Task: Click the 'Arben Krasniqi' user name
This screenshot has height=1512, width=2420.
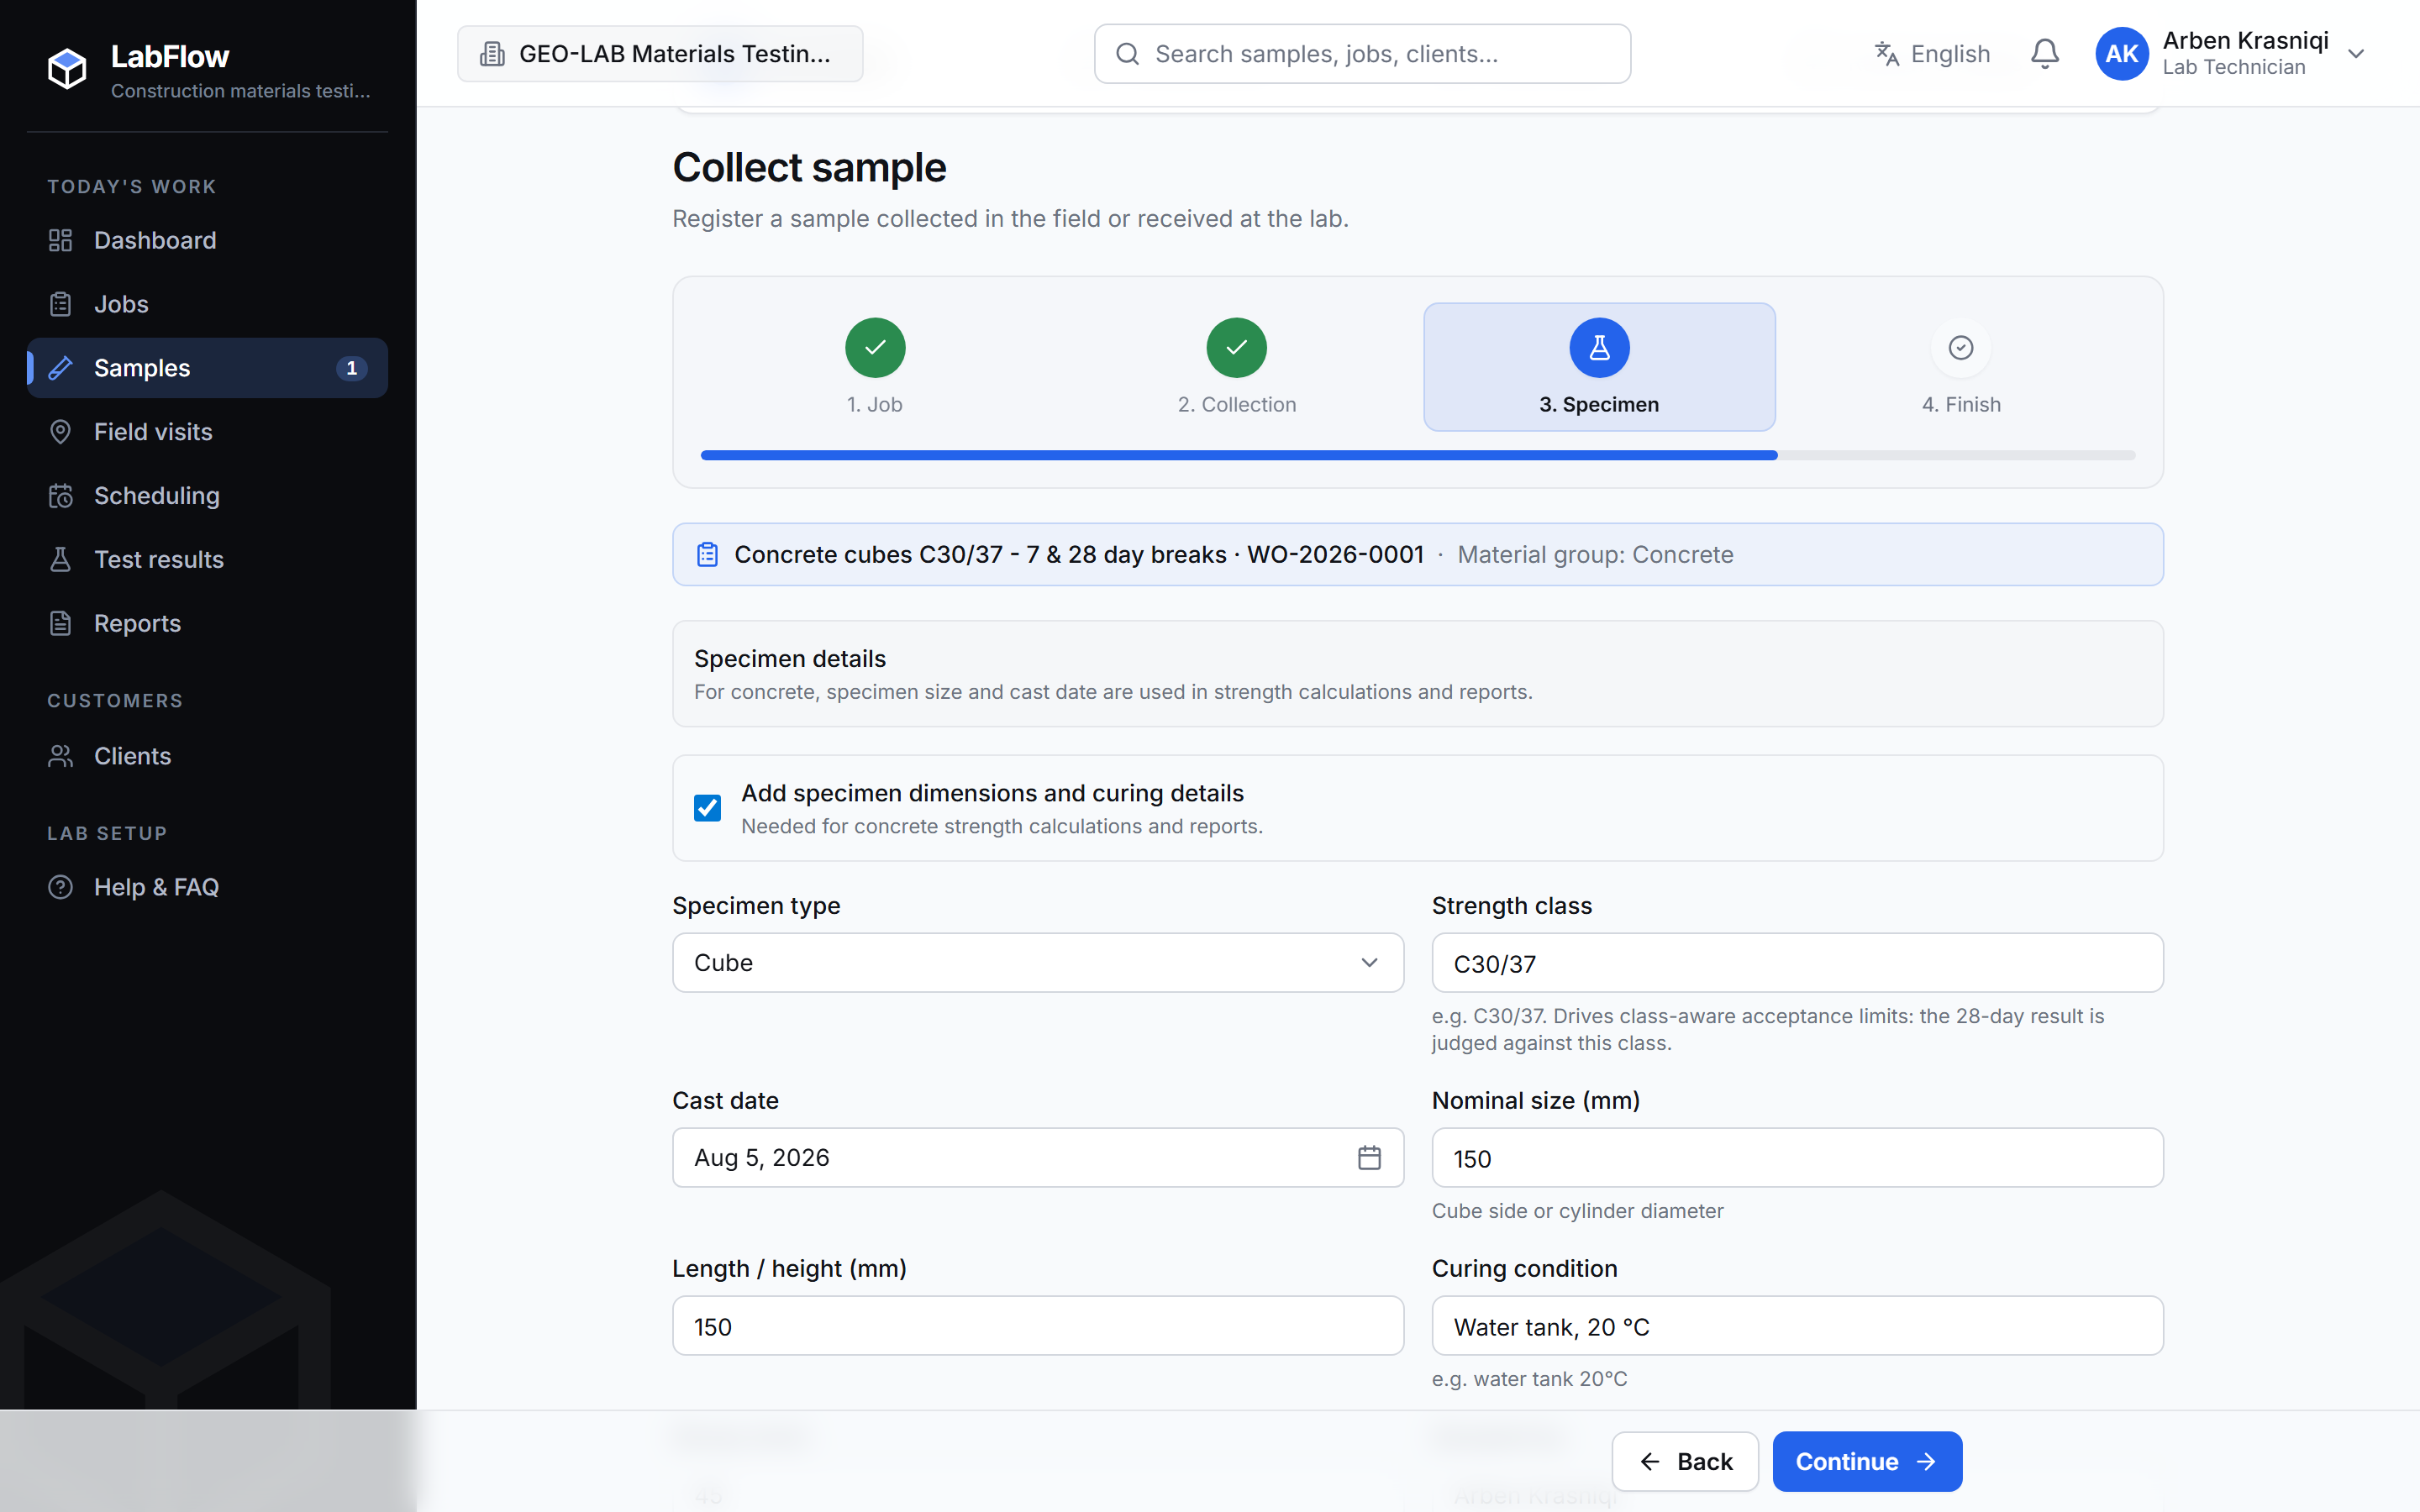Action: tap(2245, 40)
